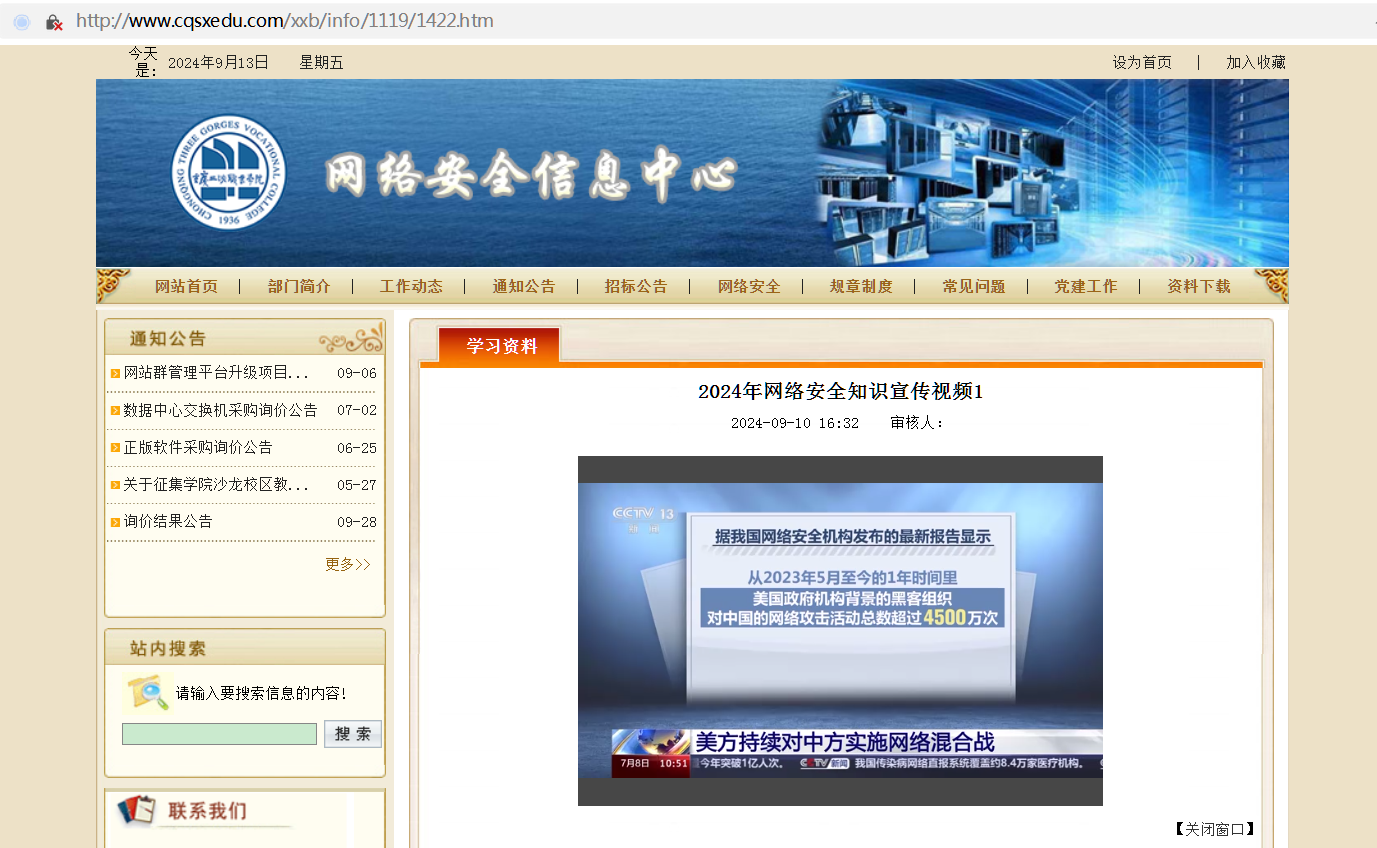
Task: Click the orange bullet beside 正版软件采购询价公告
Action: coord(115,447)
